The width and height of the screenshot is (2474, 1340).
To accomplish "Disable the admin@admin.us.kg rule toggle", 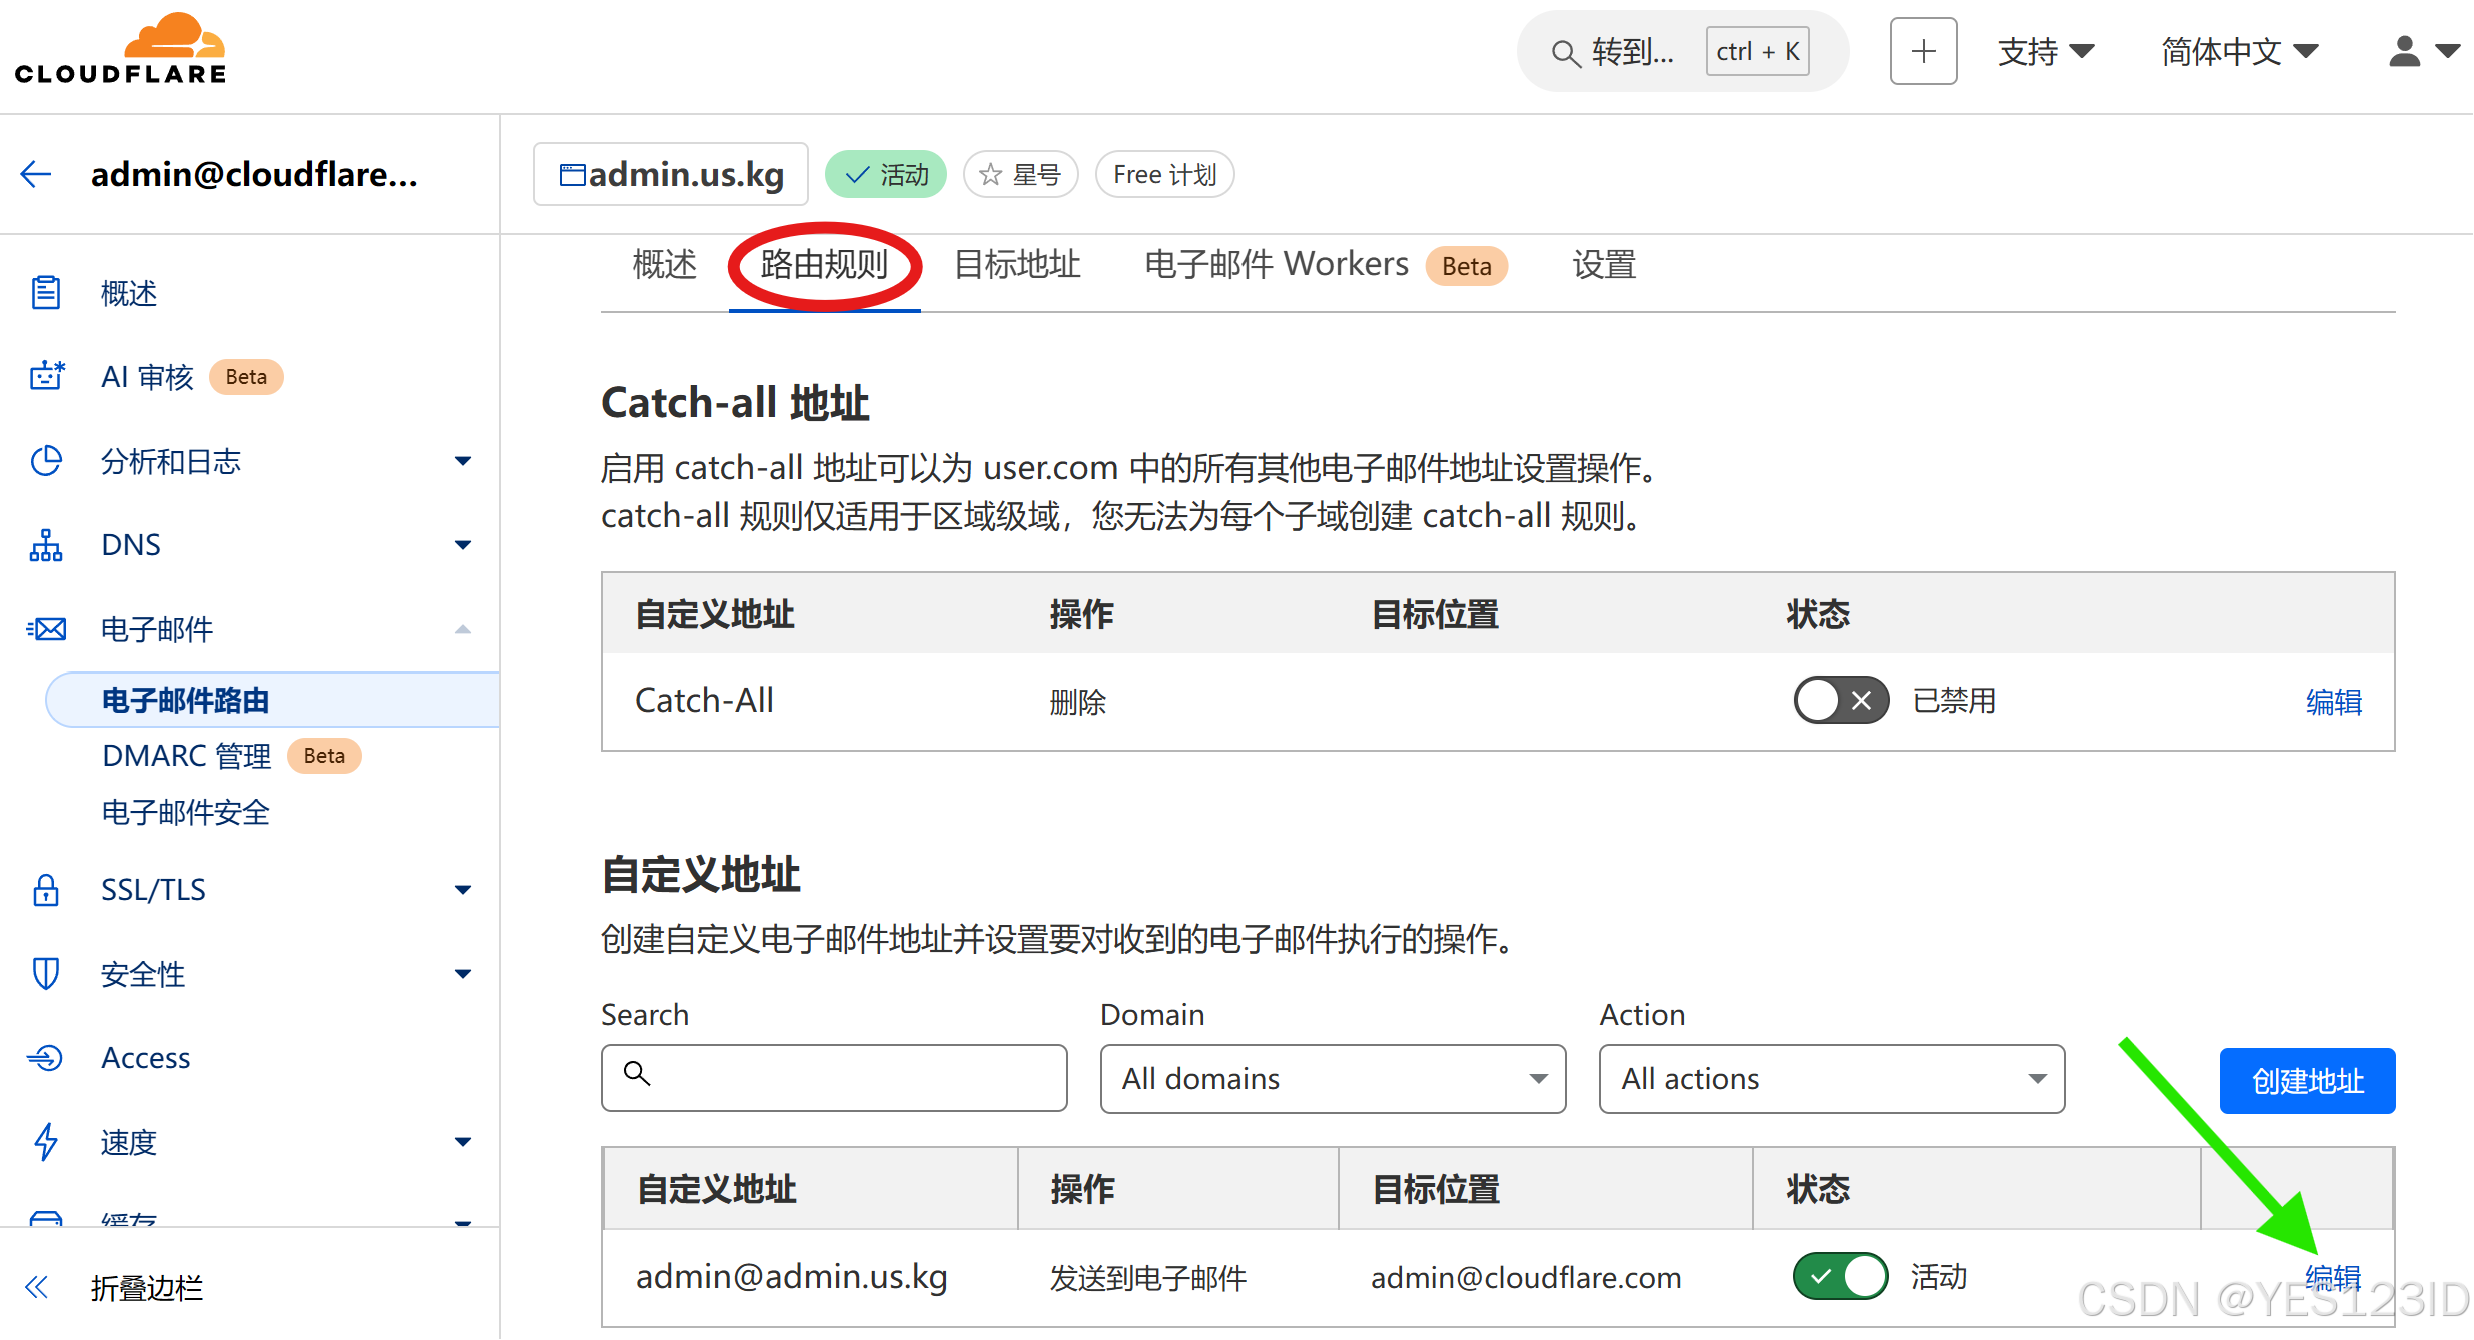I will point(1840,1277).
